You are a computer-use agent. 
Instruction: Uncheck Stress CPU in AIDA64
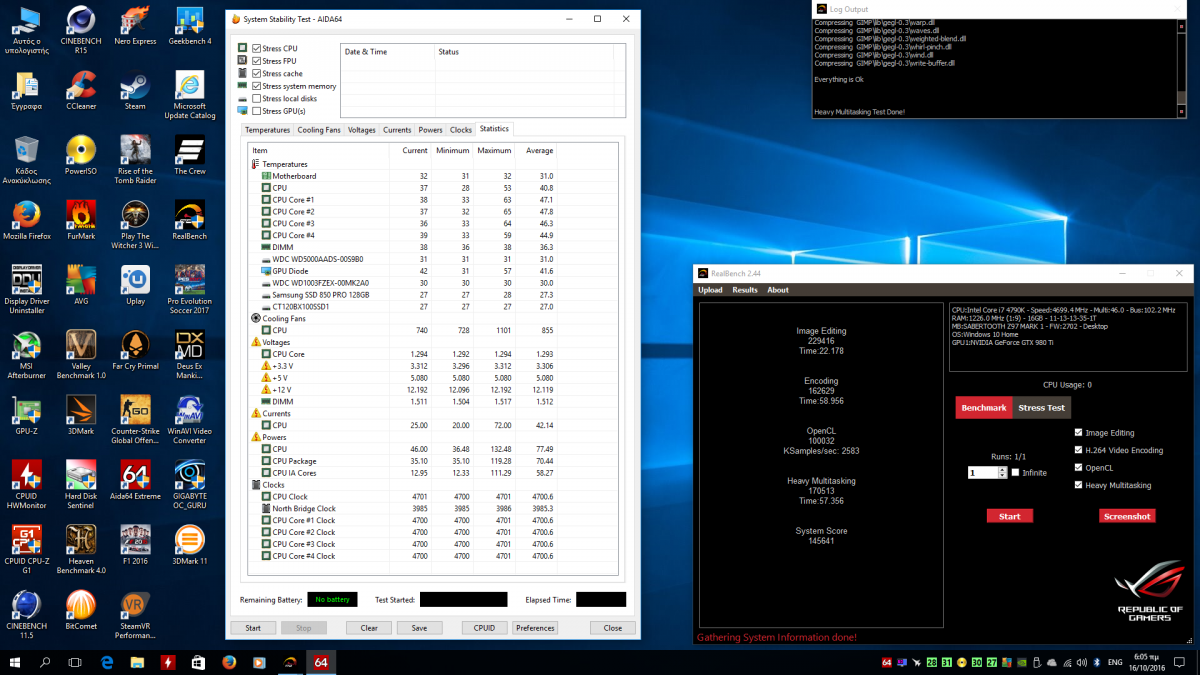(256, 48)
